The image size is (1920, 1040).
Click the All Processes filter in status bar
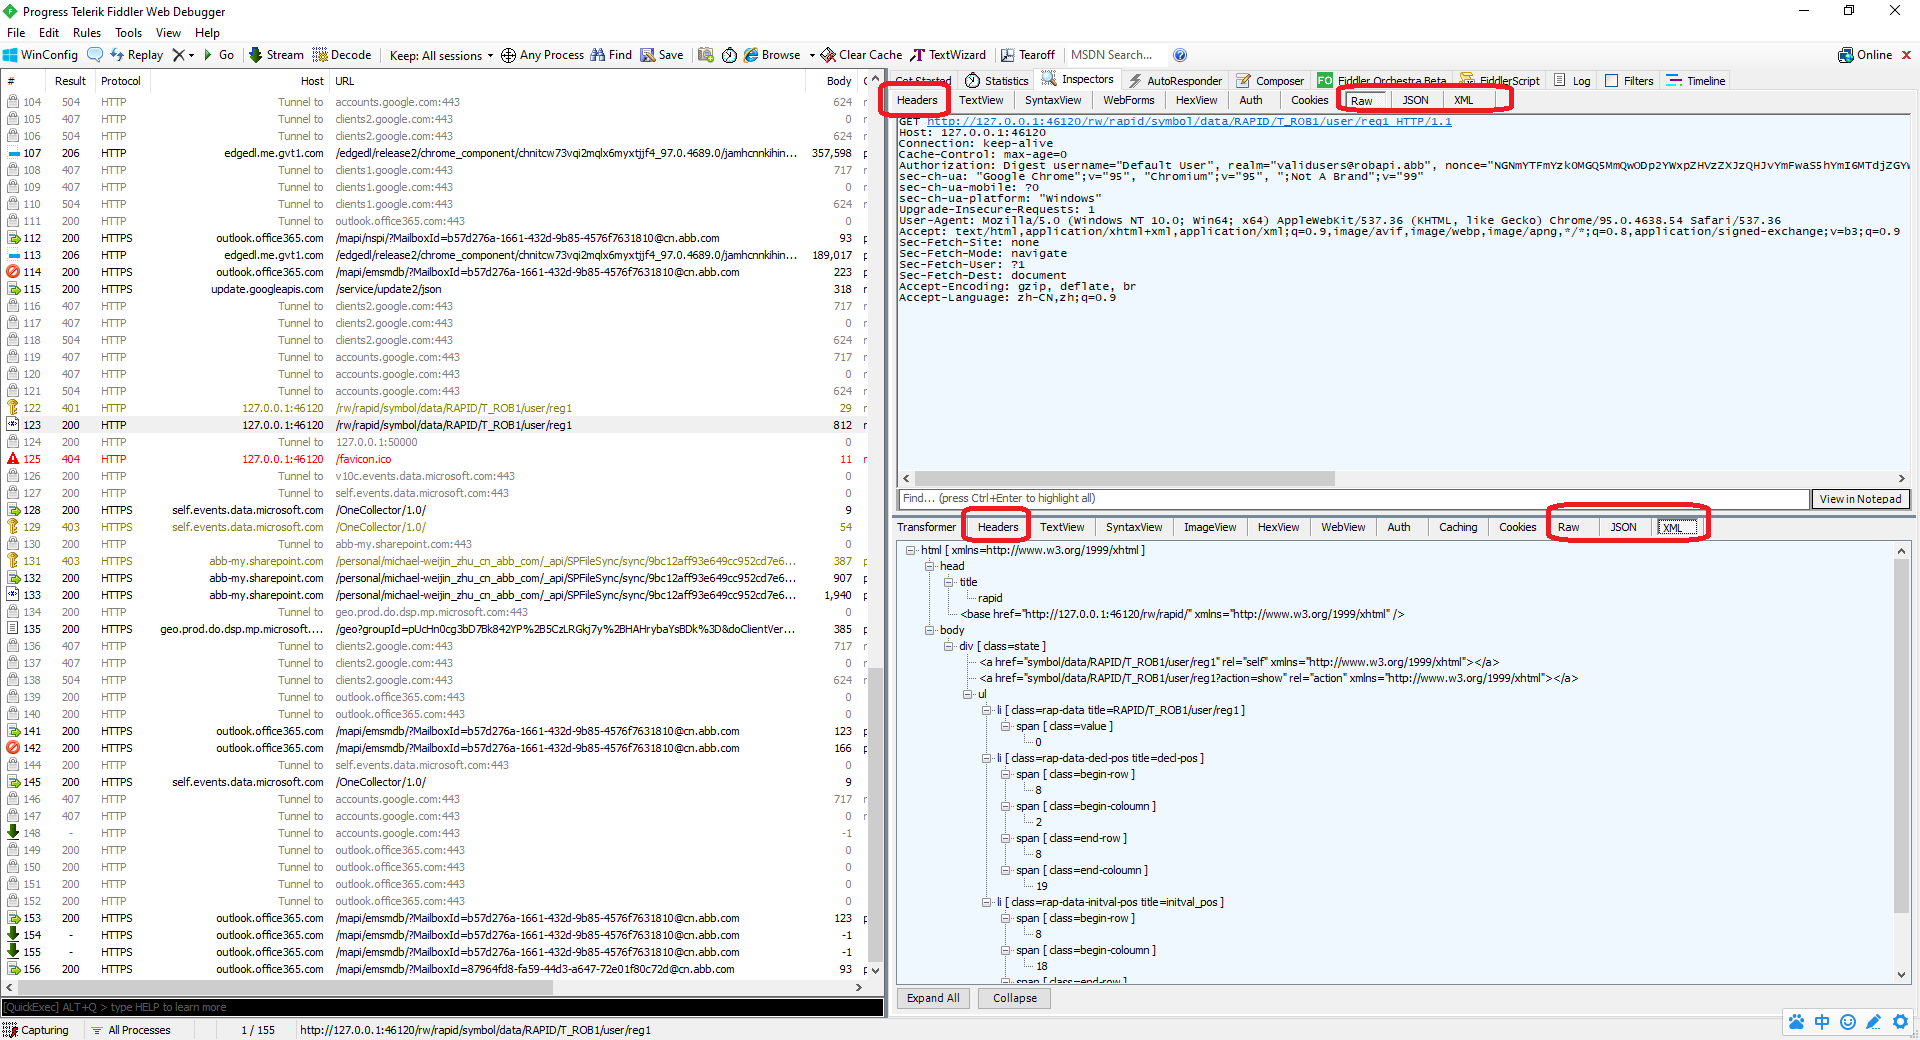click(131, 1030)
